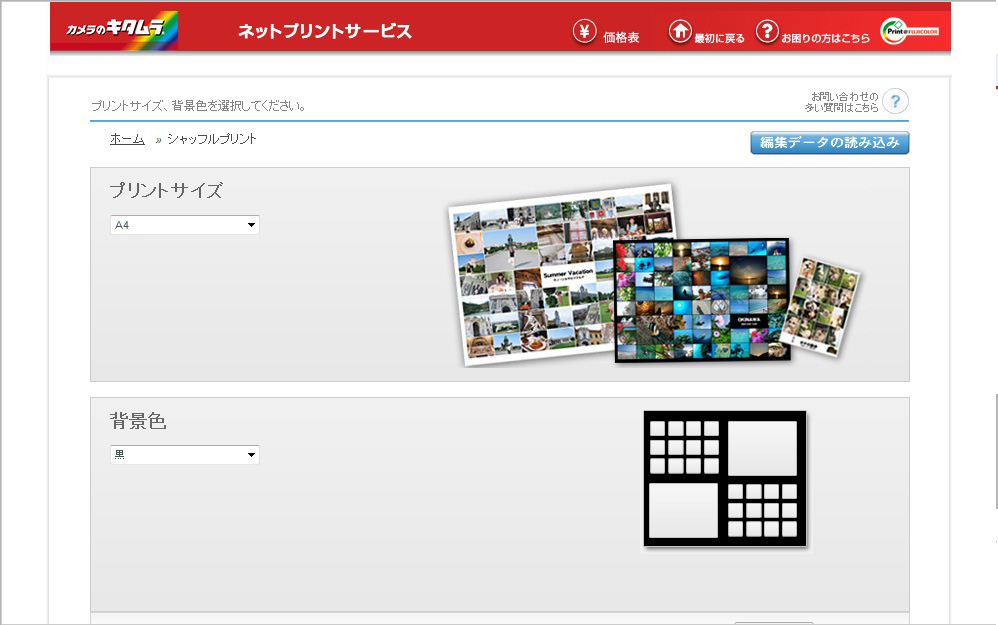
Task: Expand the プリントサイズ dropdown showing A4
Action: [x=184, y=225]
